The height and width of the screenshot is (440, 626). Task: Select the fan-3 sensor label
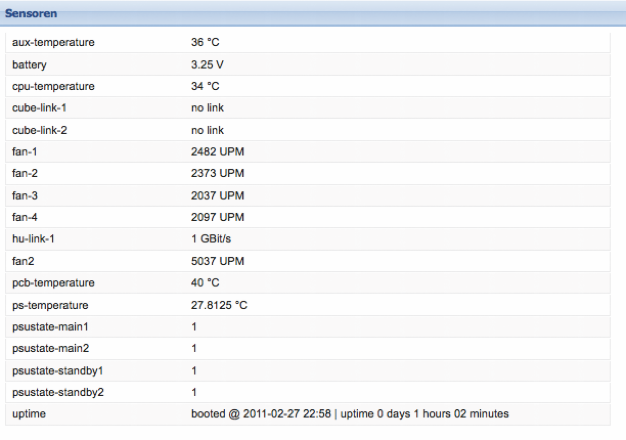coord(24,195)
